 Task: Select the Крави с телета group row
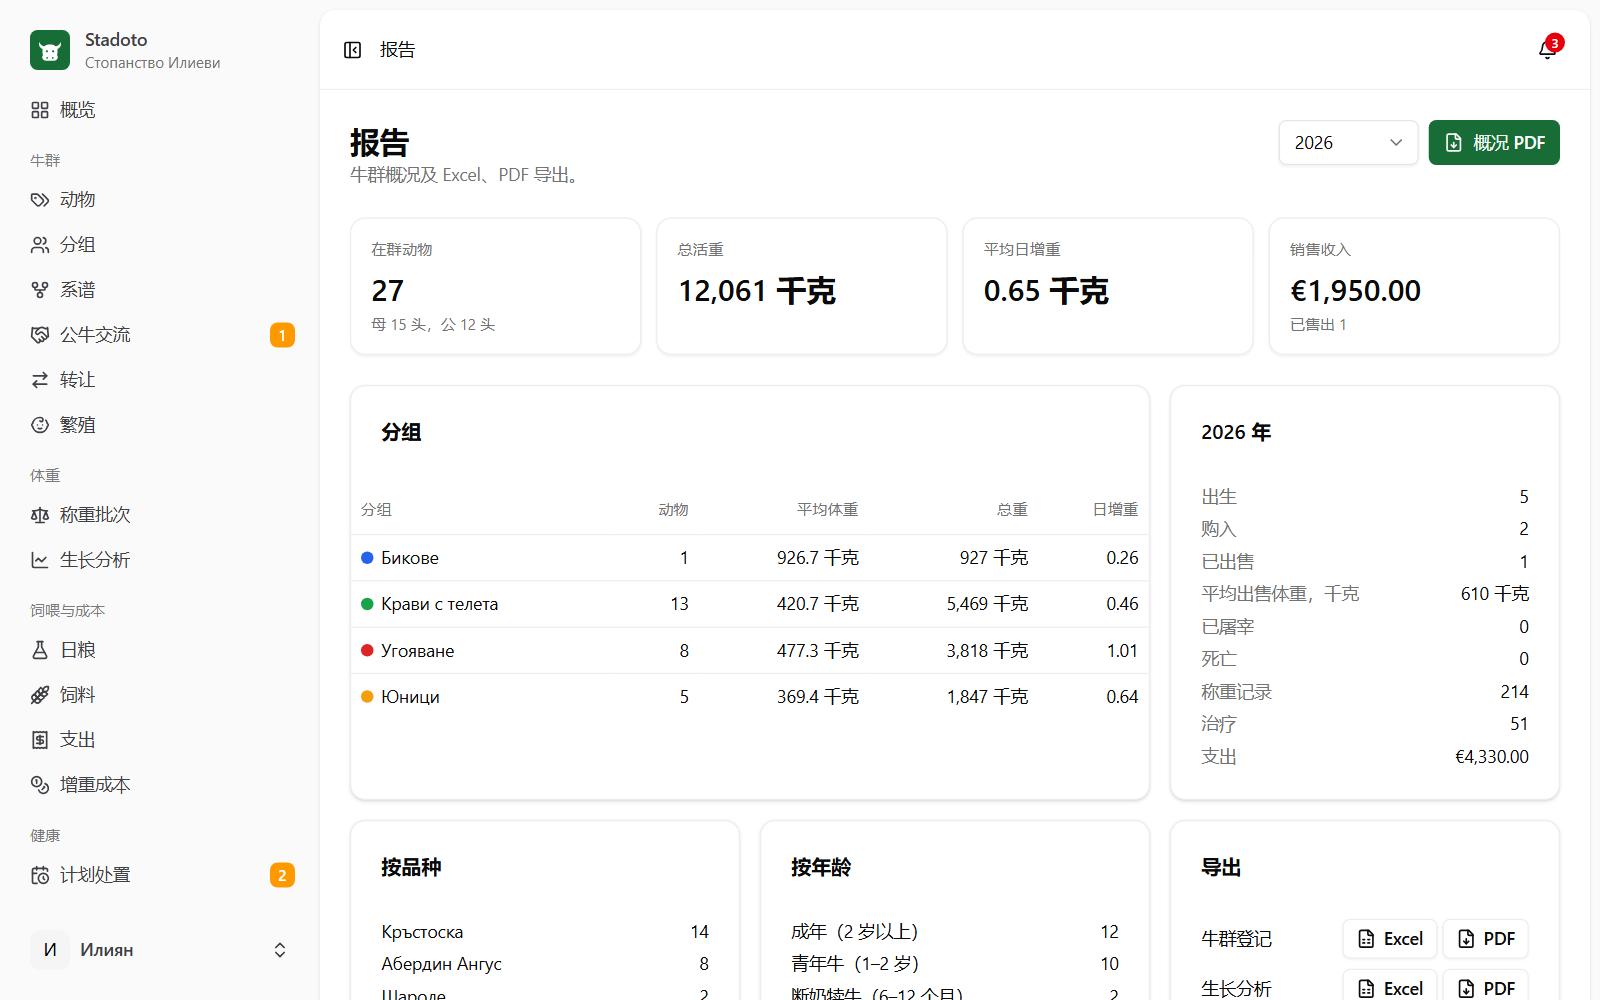[x=750, y=604]
